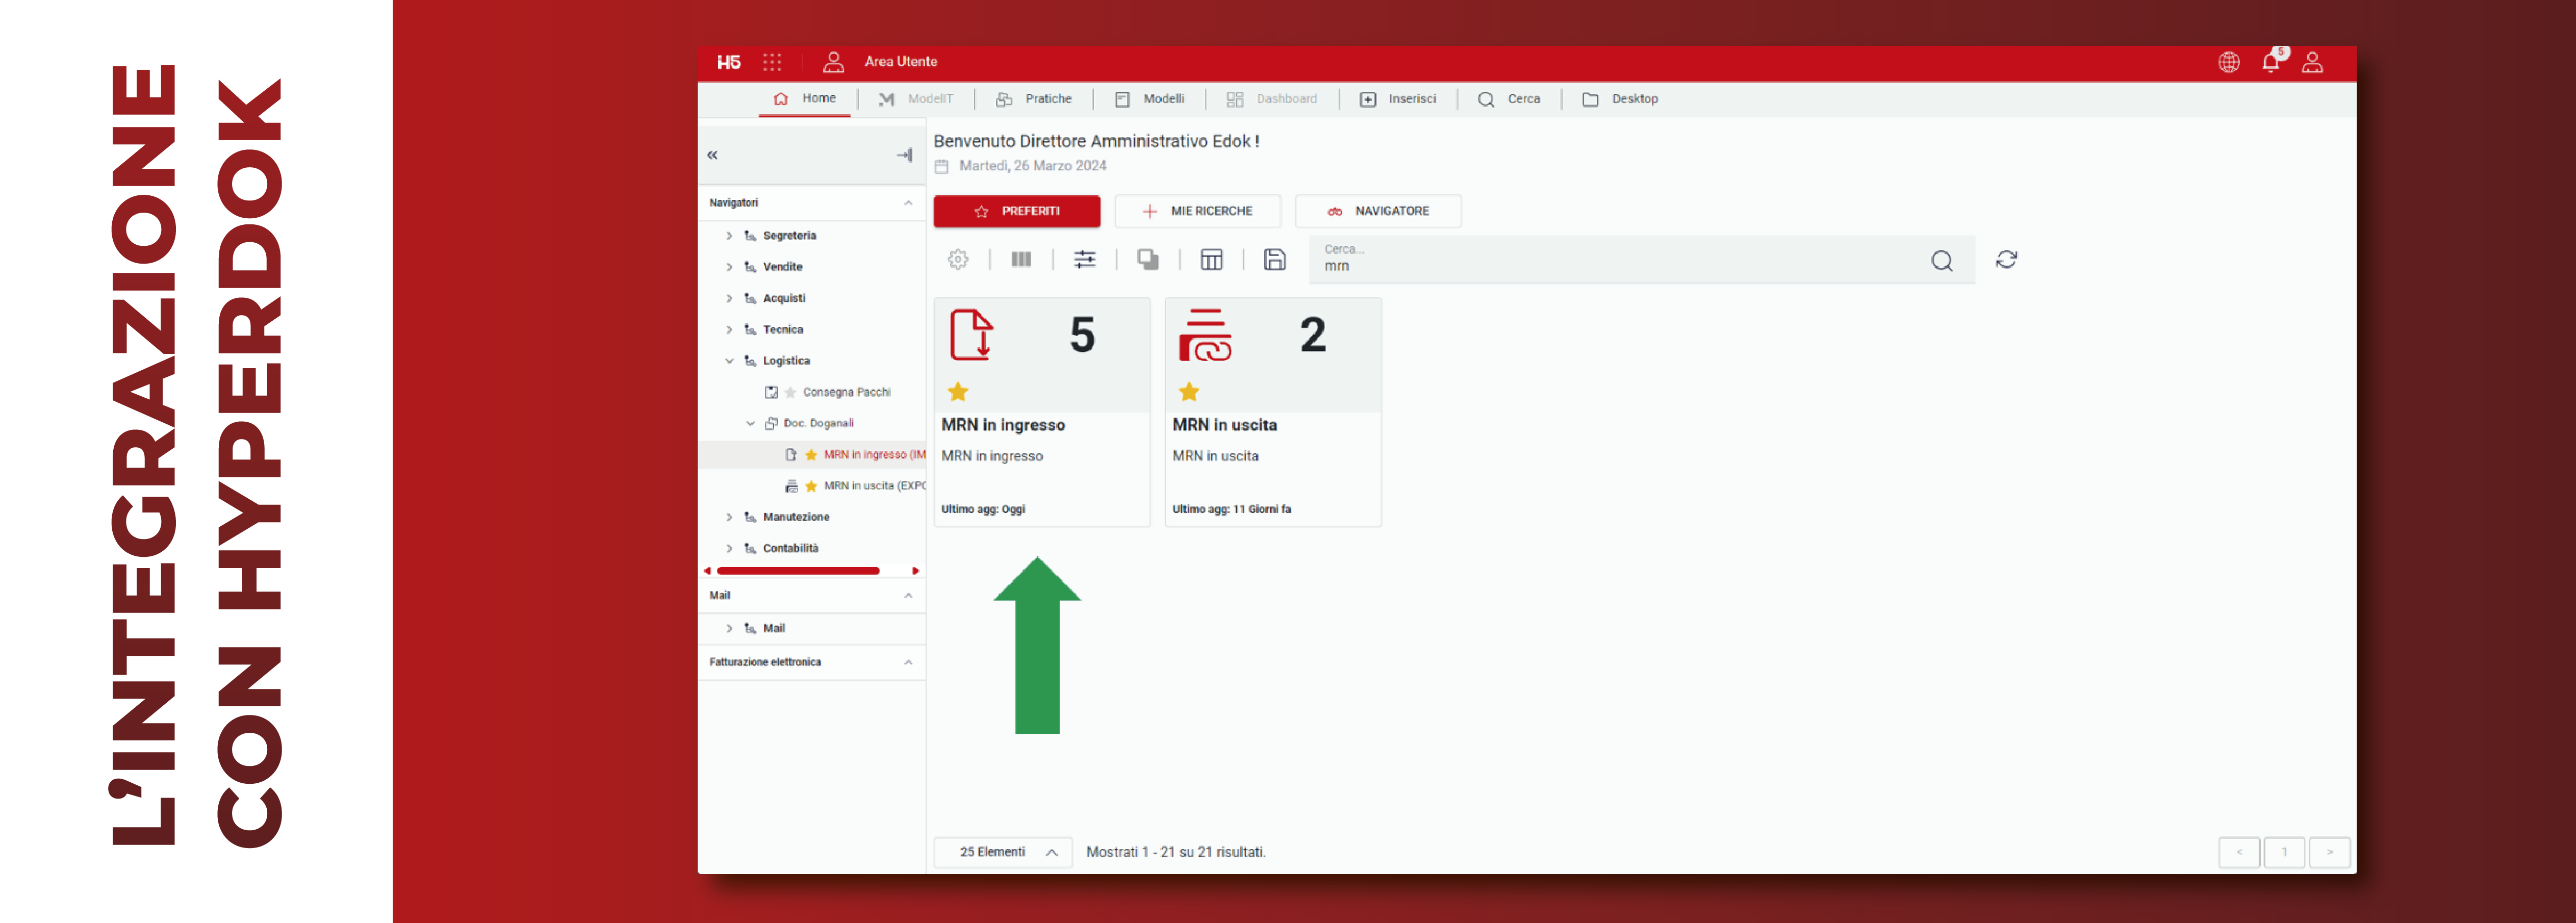Screen dimensions: 2576x923
Task: Pin the sidebar with arrow-to-bar icon
Action: click(904, 155)
